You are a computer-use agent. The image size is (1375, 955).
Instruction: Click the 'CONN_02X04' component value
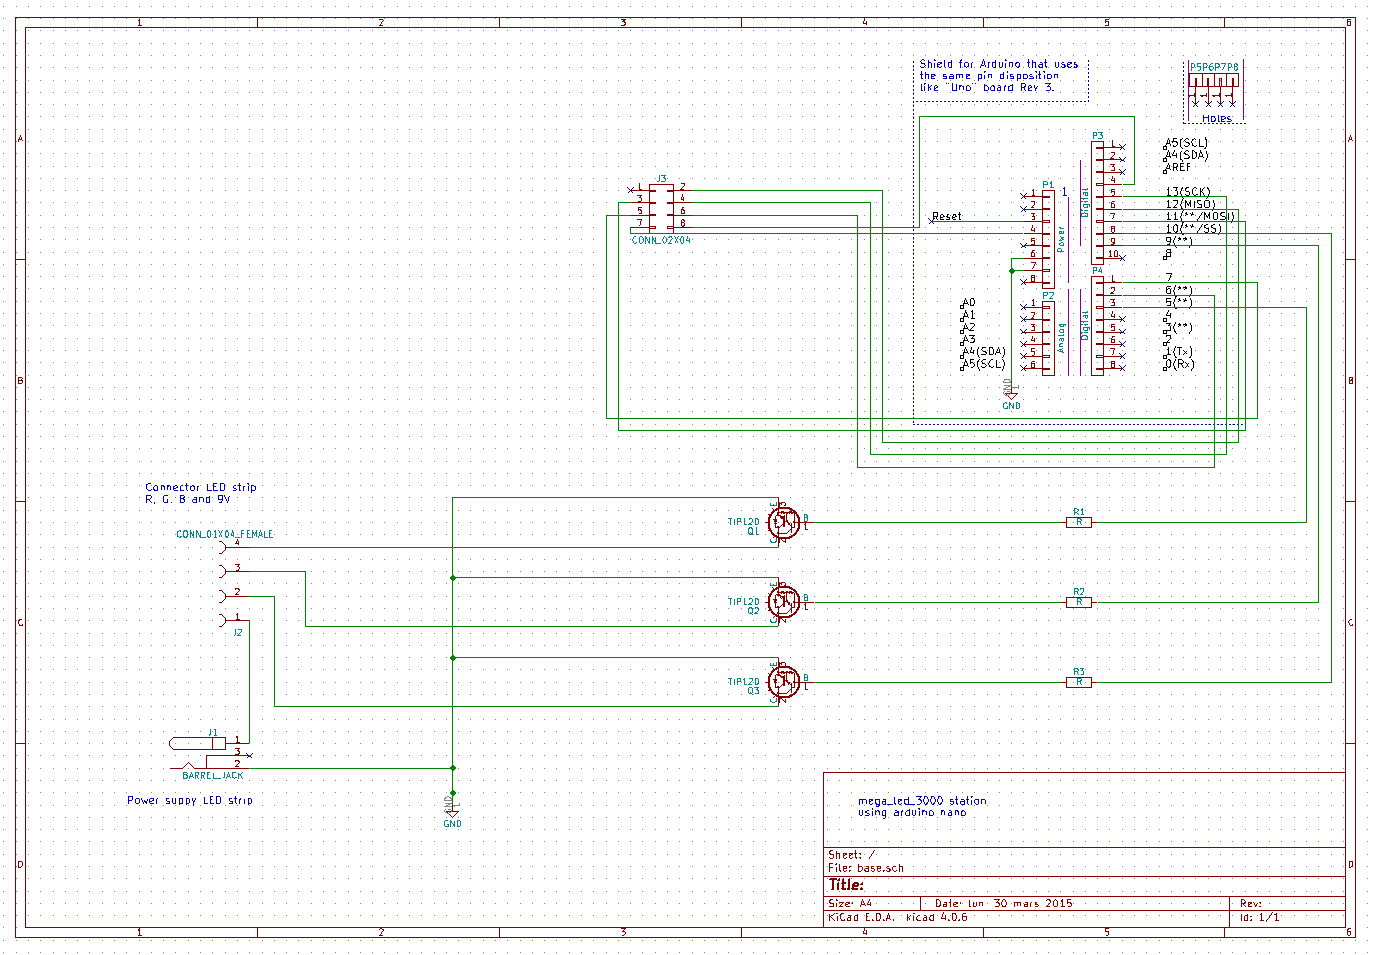pyautogui.click(x=661, y=240)
